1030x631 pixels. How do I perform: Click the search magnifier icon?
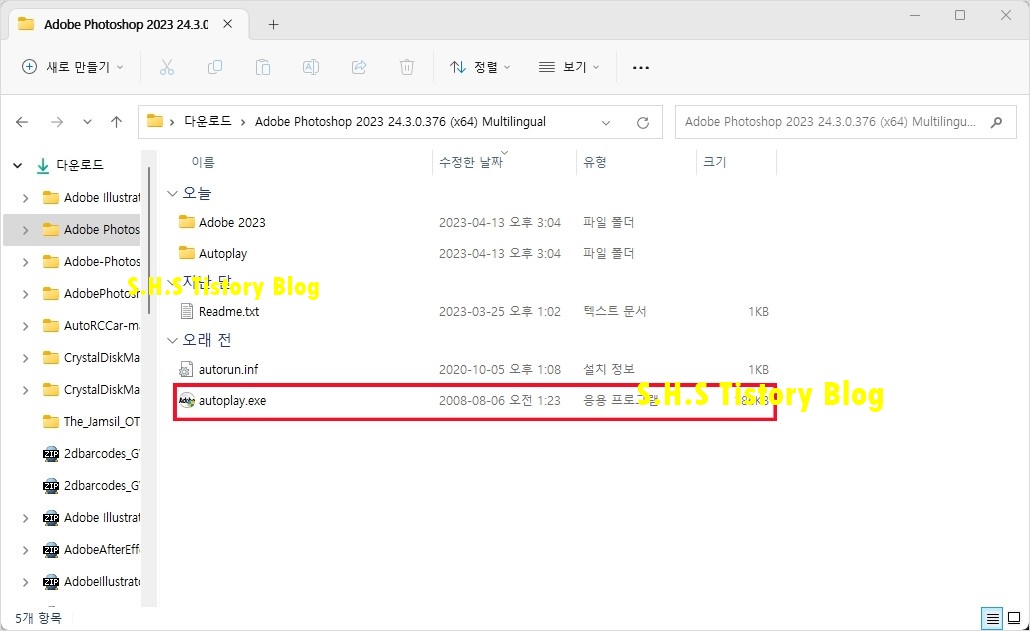[x=996, y=121]
